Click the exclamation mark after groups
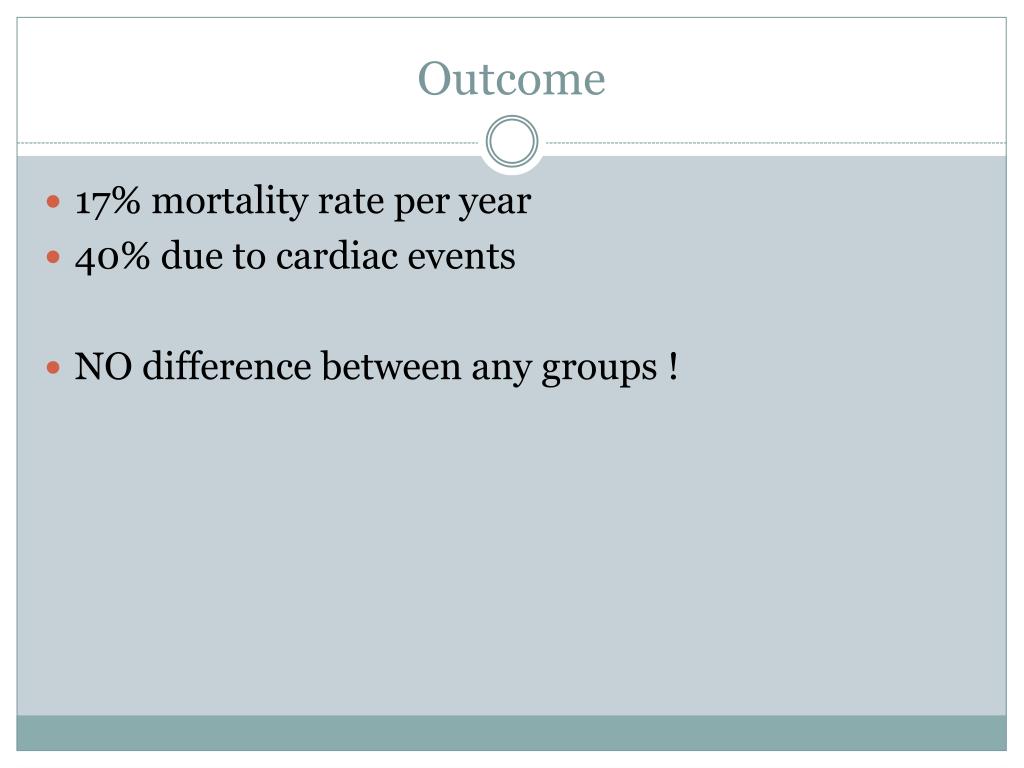The height and width of the screenshot is (768, 1024). pyautogui.click(x=673, y=366)
